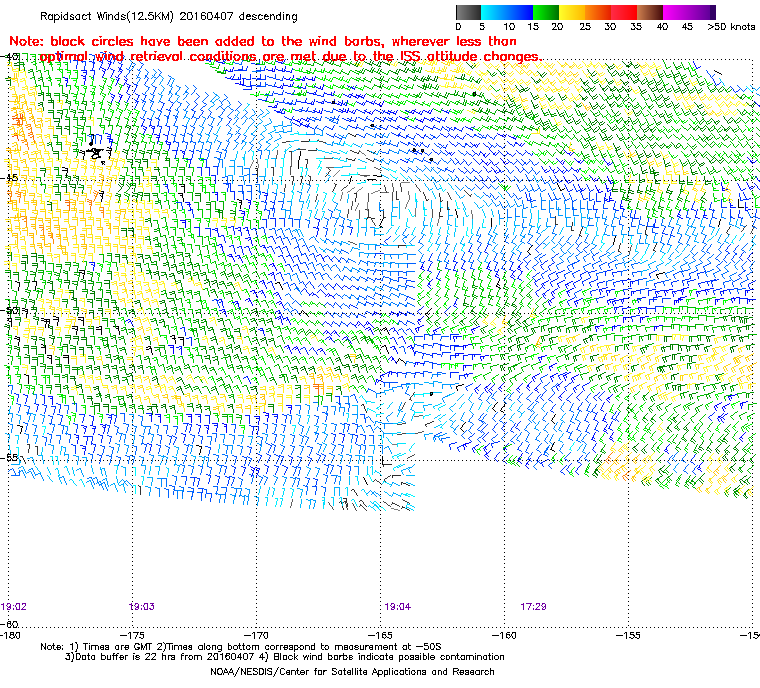Screen dimensions: 760x688
Task: Click the '-45' latitude axis label
Action: click(x=10, y=178)
